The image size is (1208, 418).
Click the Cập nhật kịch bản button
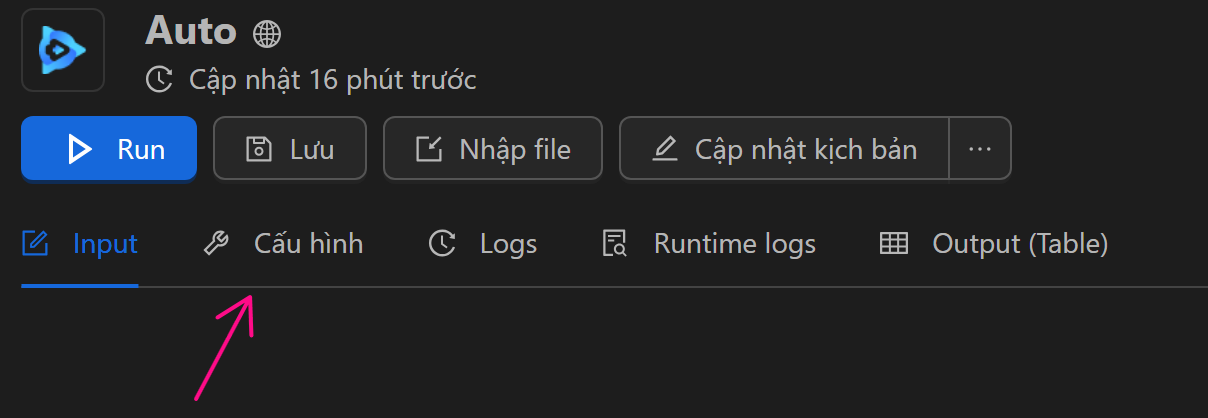point(784,149)
